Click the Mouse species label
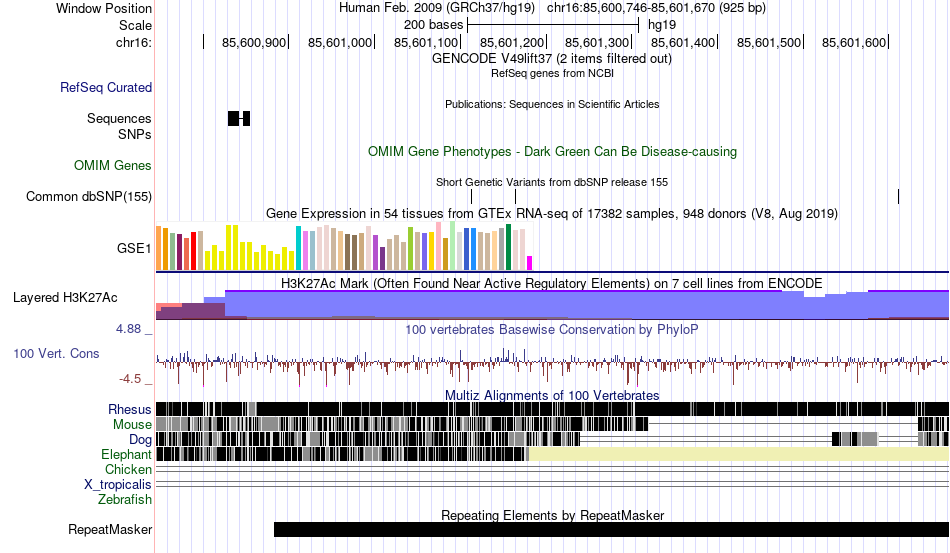 [x=132, y=425]
